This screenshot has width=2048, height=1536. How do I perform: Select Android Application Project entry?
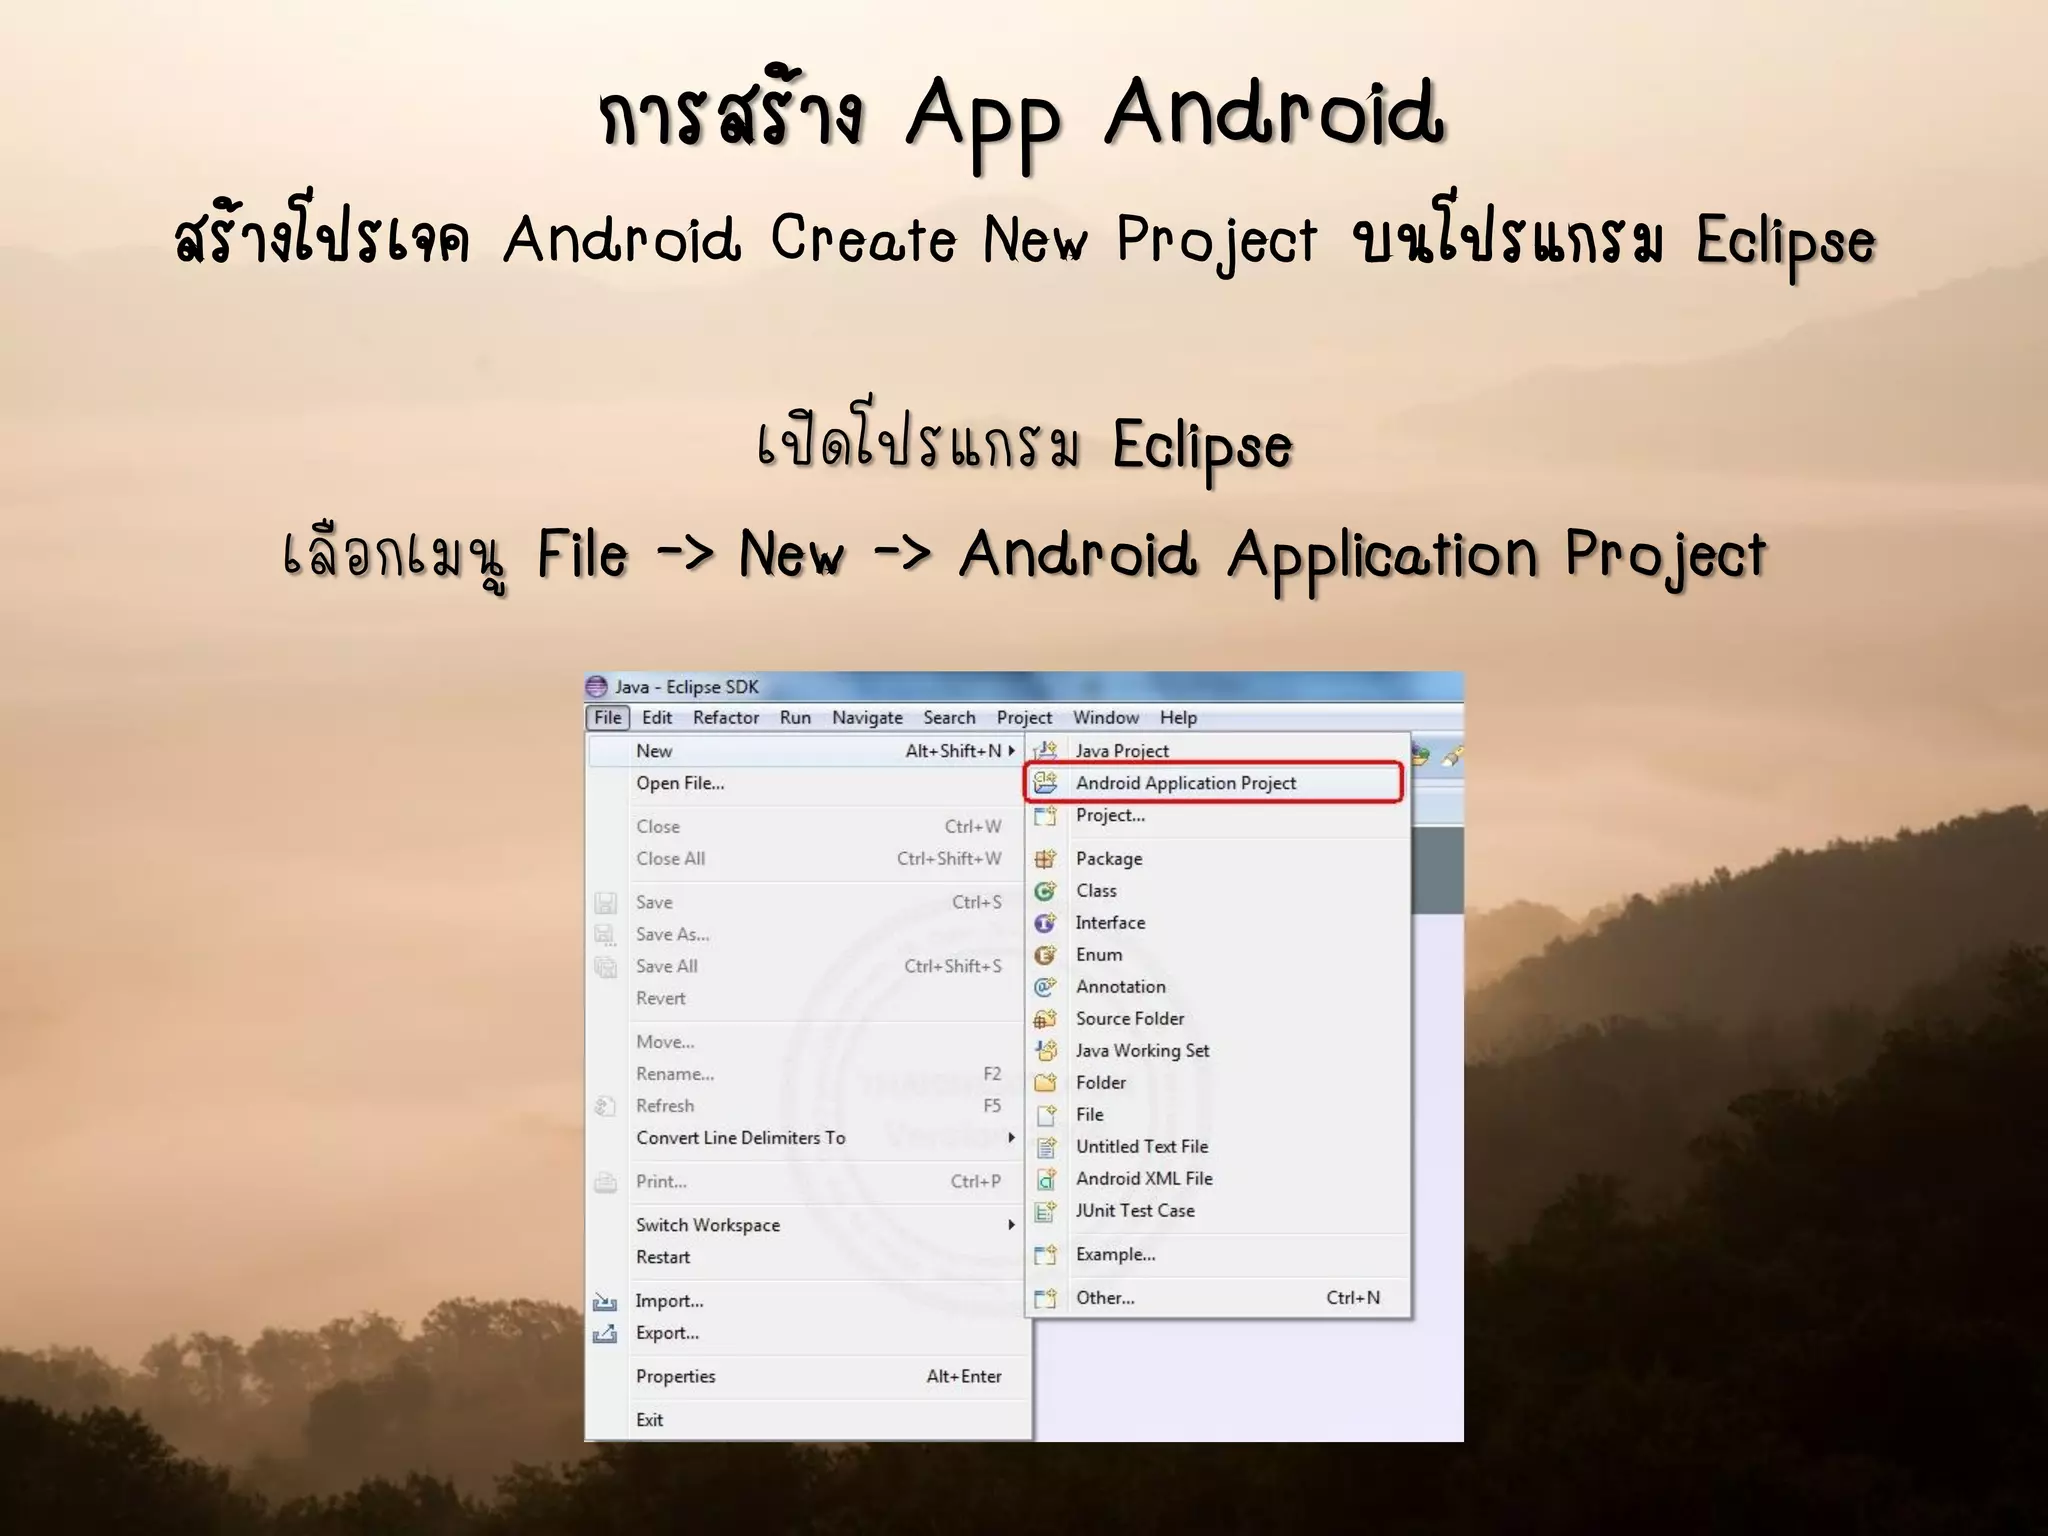(x=1216, y=783)
